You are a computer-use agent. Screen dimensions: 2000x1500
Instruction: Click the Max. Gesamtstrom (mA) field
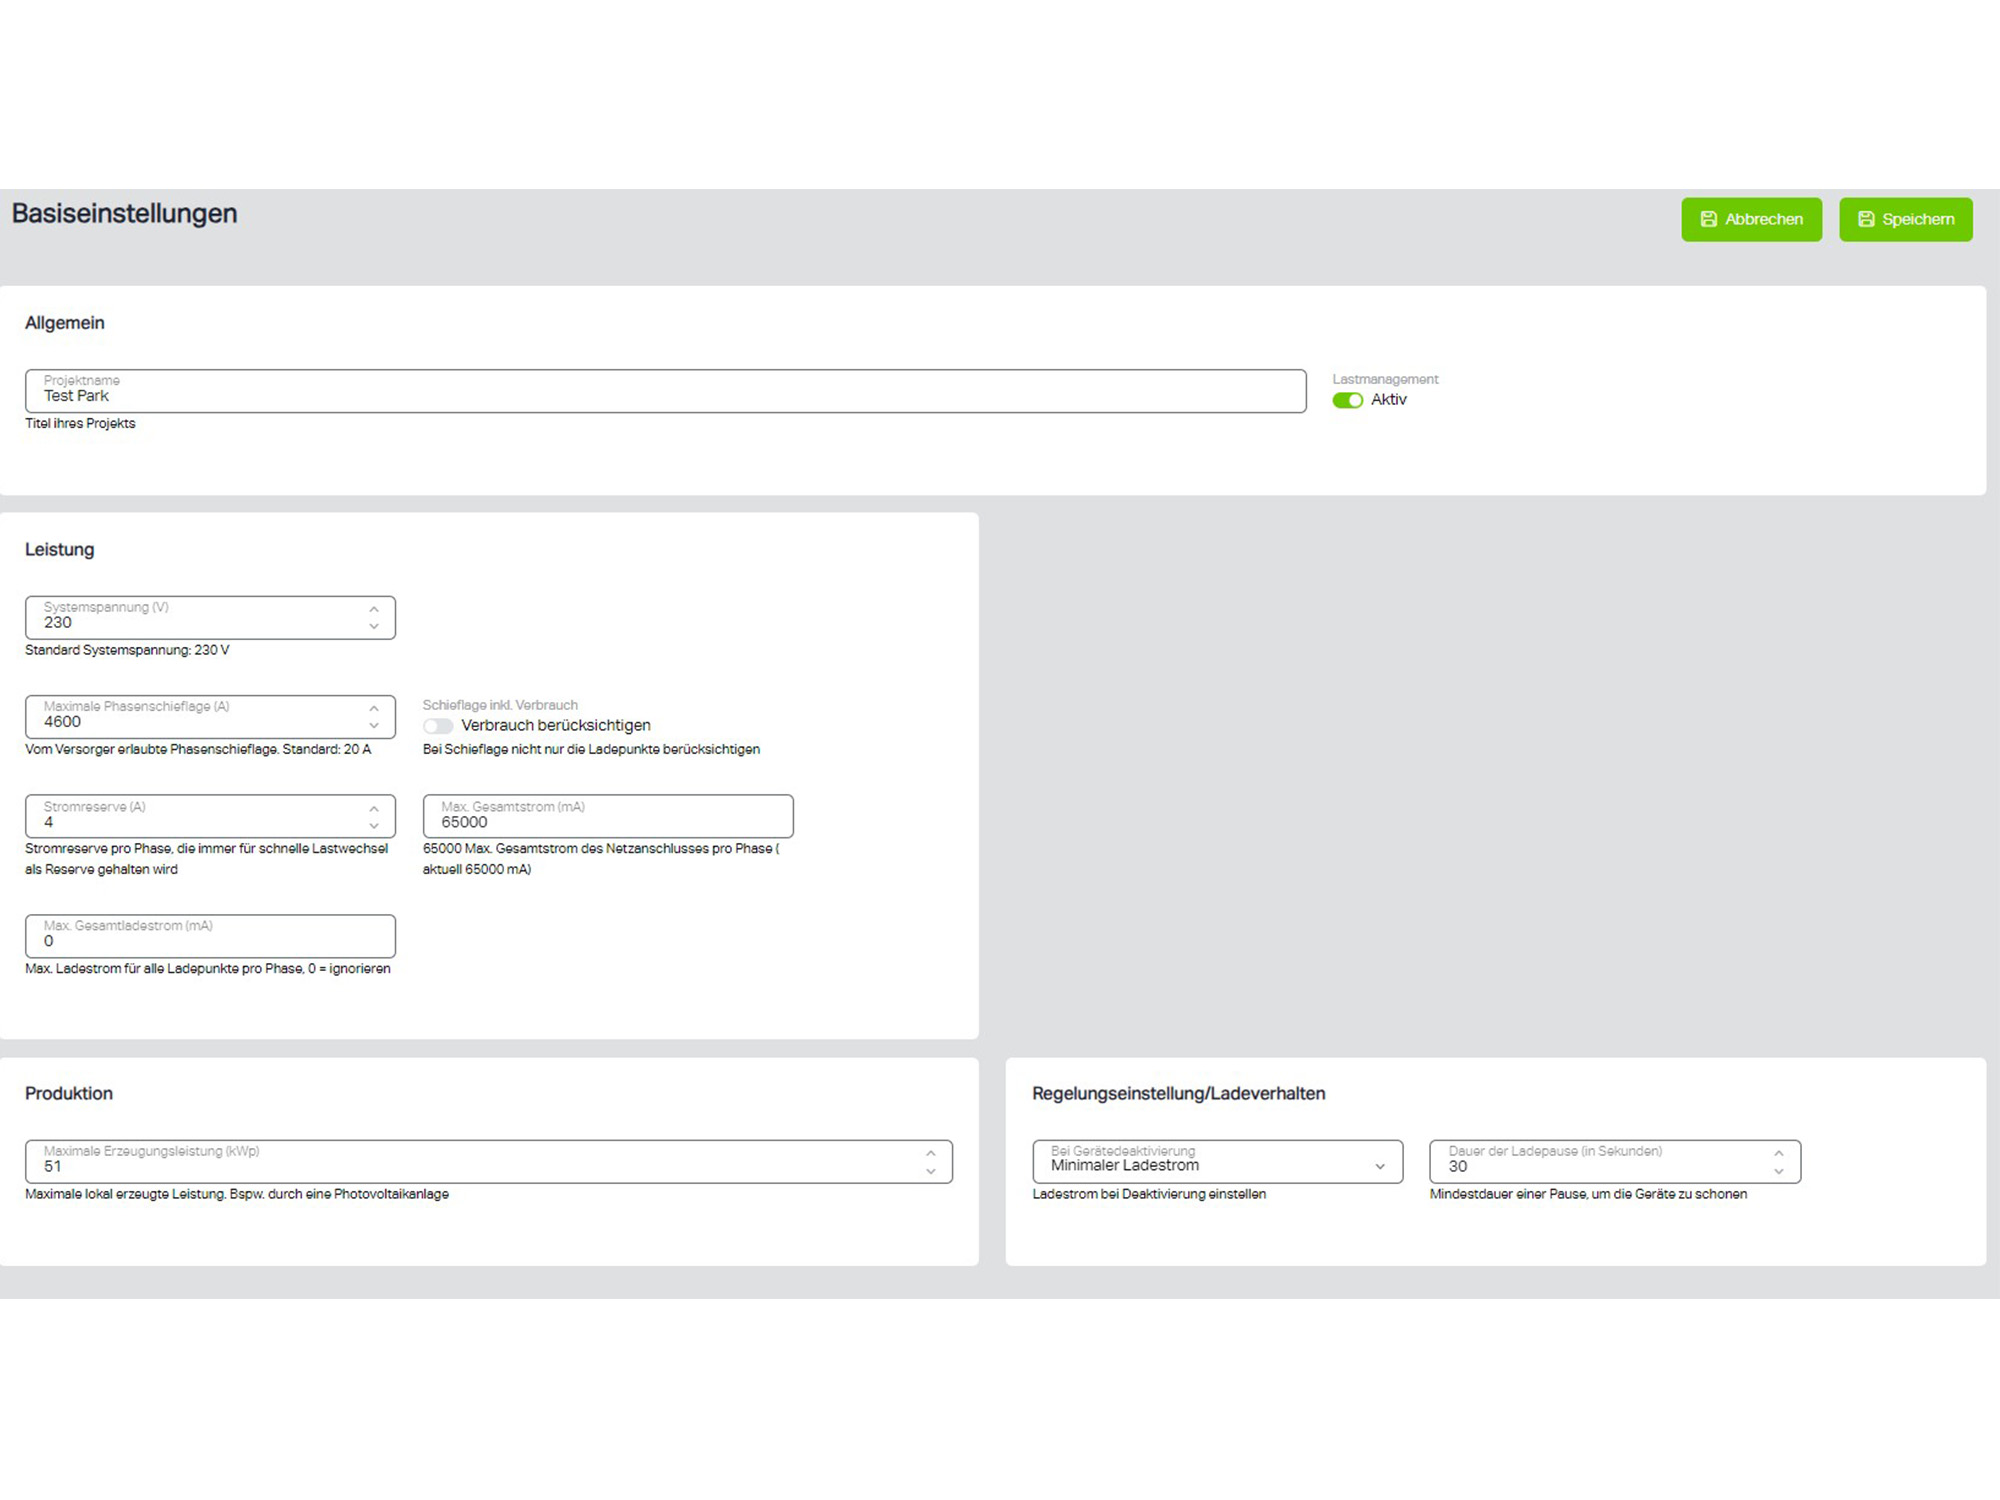click(608, 816)
